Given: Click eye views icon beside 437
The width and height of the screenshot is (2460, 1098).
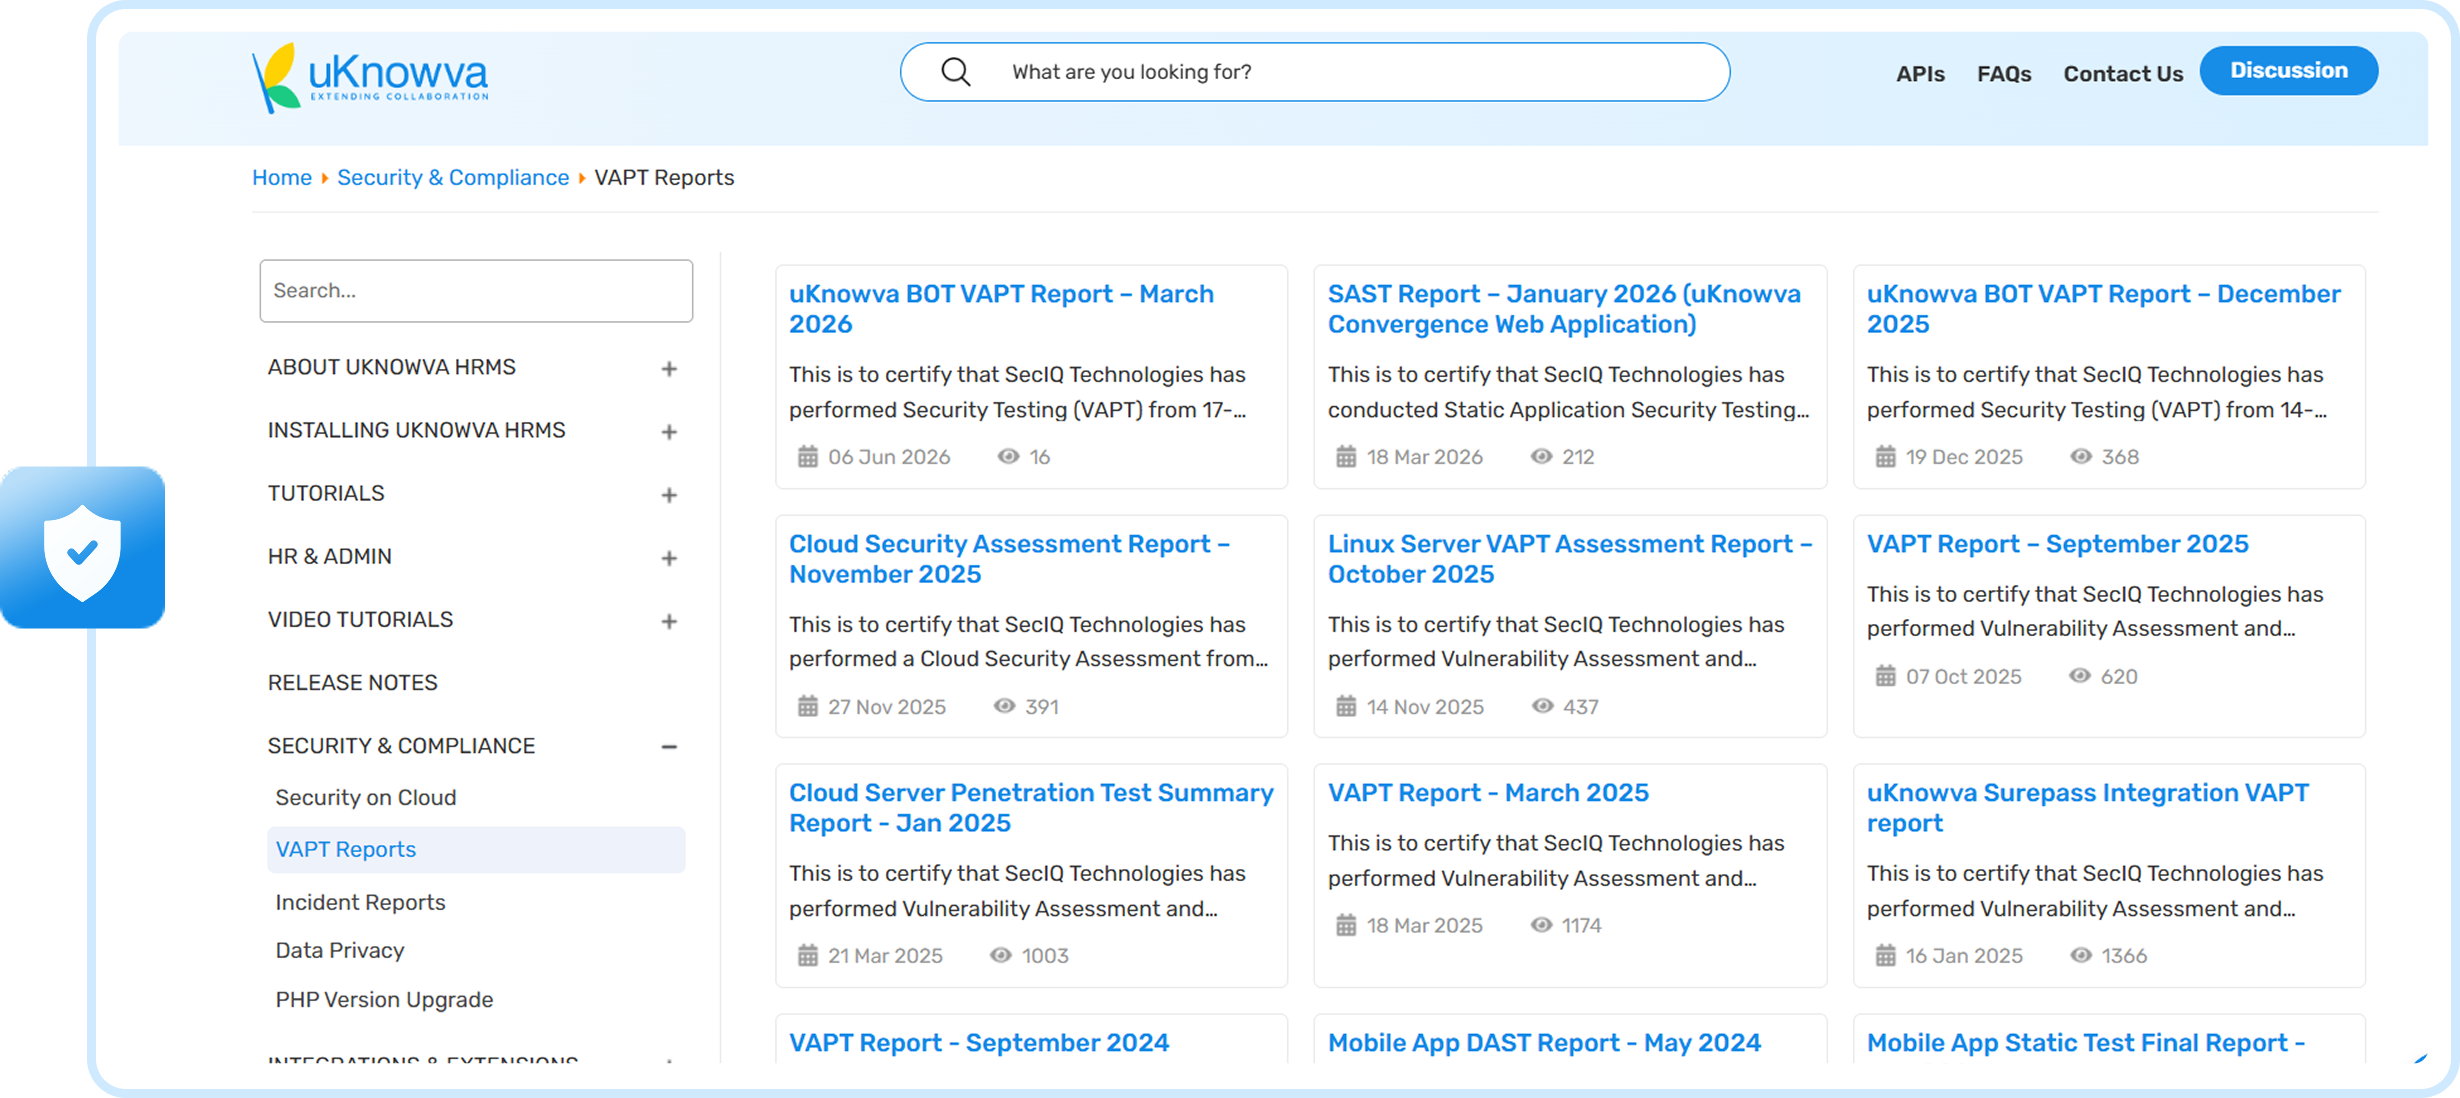Looking at the screenshot, I should [x=1542, y=707].
